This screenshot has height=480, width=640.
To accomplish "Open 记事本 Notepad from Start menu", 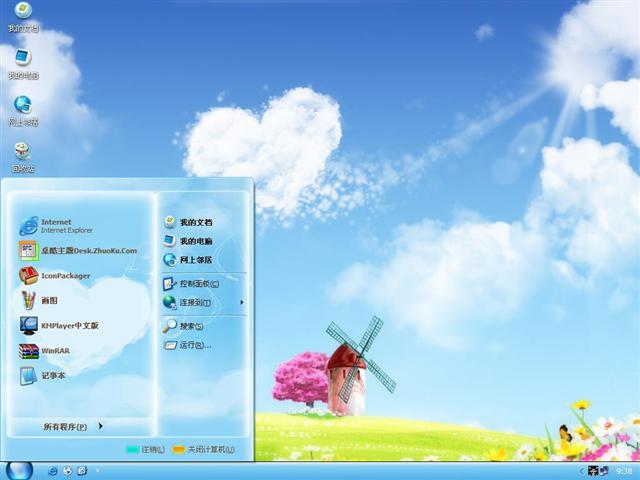I will click(42, 376).
